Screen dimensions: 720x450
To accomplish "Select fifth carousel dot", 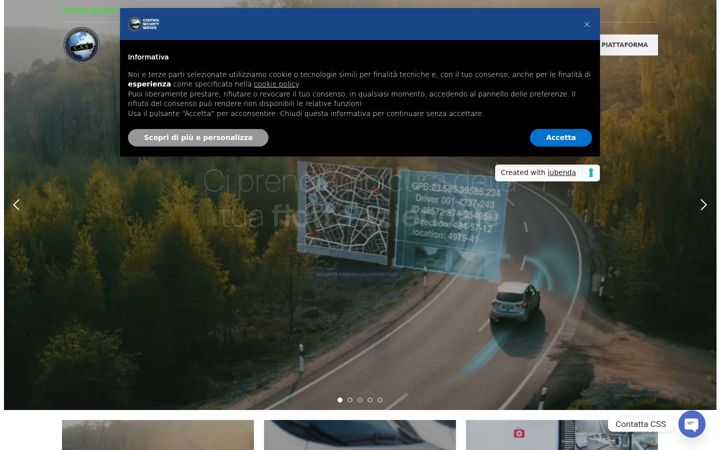I will pyautogui.click(x=380, y=399).
